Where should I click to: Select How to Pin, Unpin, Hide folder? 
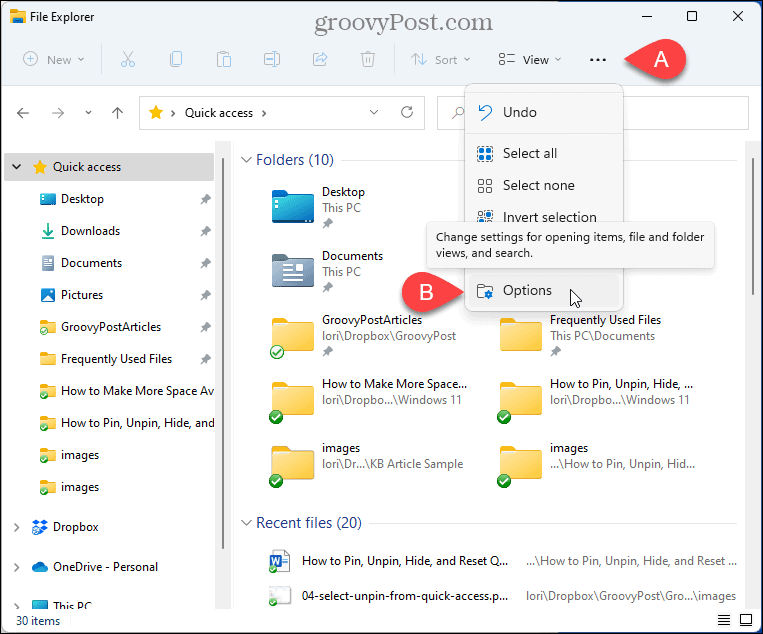tap(521, 400)
